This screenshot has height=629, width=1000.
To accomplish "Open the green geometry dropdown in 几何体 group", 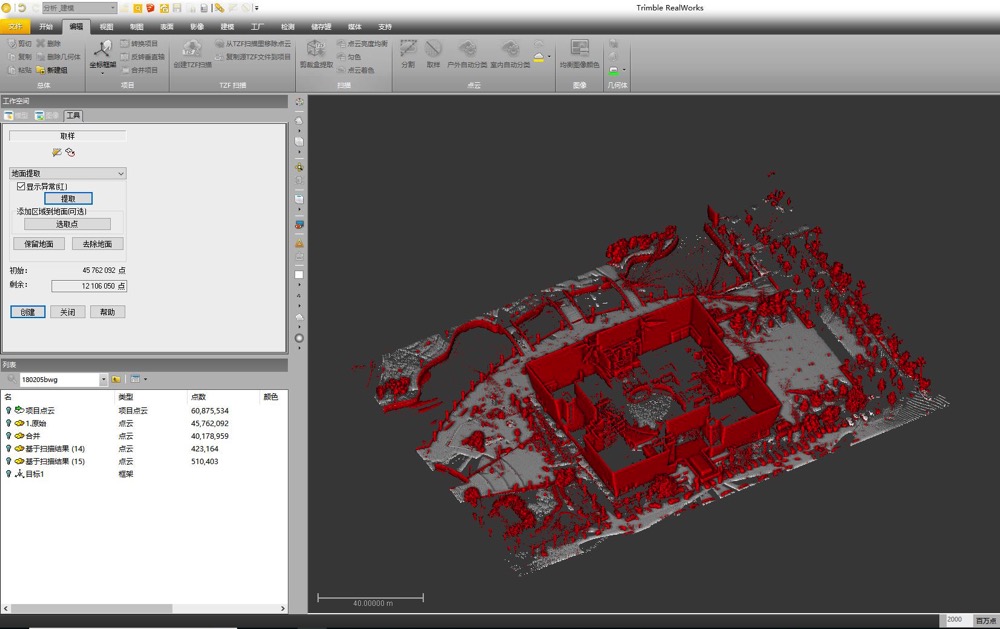I will [624, 70].
